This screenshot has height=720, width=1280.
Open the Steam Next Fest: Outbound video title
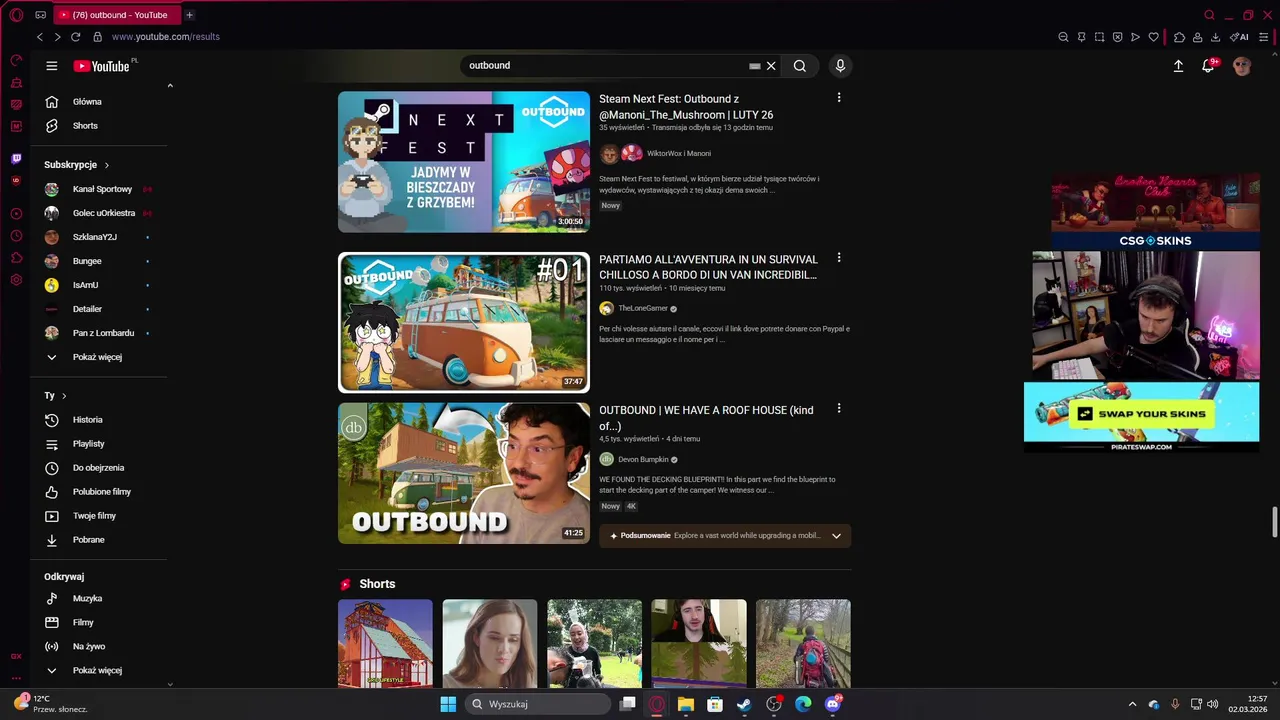[686, 107]
